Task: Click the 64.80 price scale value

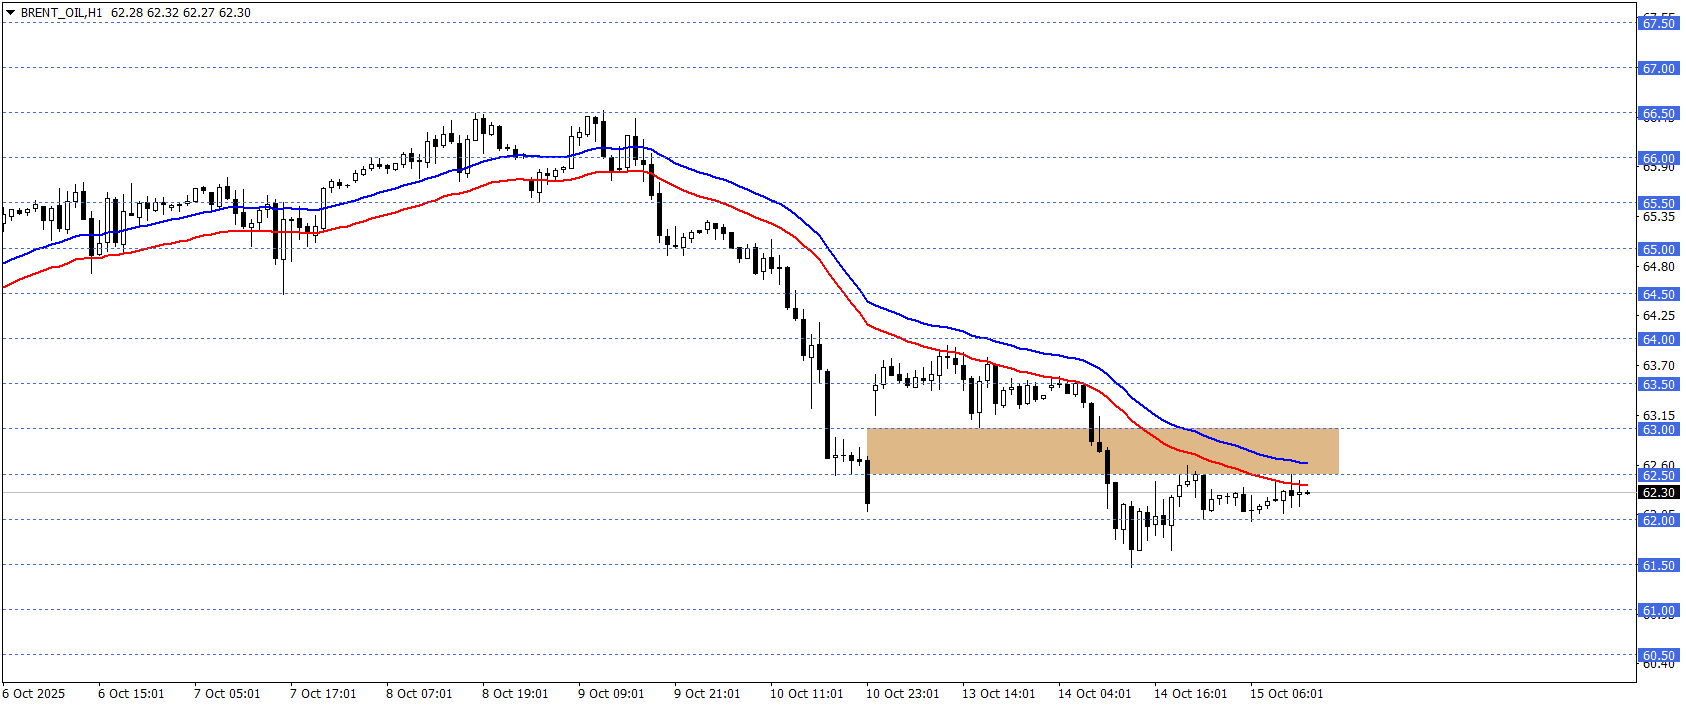Action: [1658, 266]
